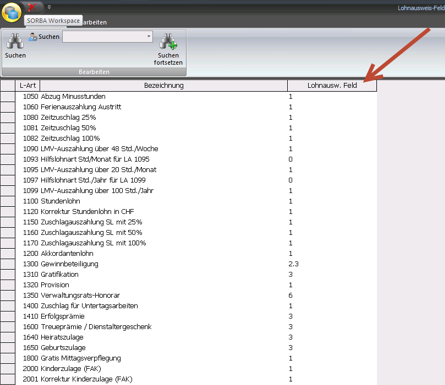Click Lohnausw. Feld value 3 for Gratifikation
The height and width of the screenshot is (385, 445).
[291, 274]
